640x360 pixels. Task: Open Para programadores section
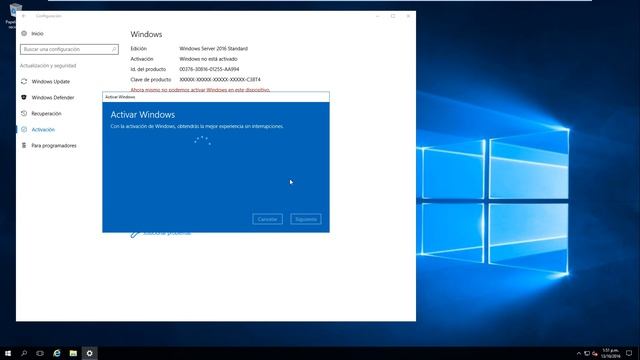pos(53,145)
